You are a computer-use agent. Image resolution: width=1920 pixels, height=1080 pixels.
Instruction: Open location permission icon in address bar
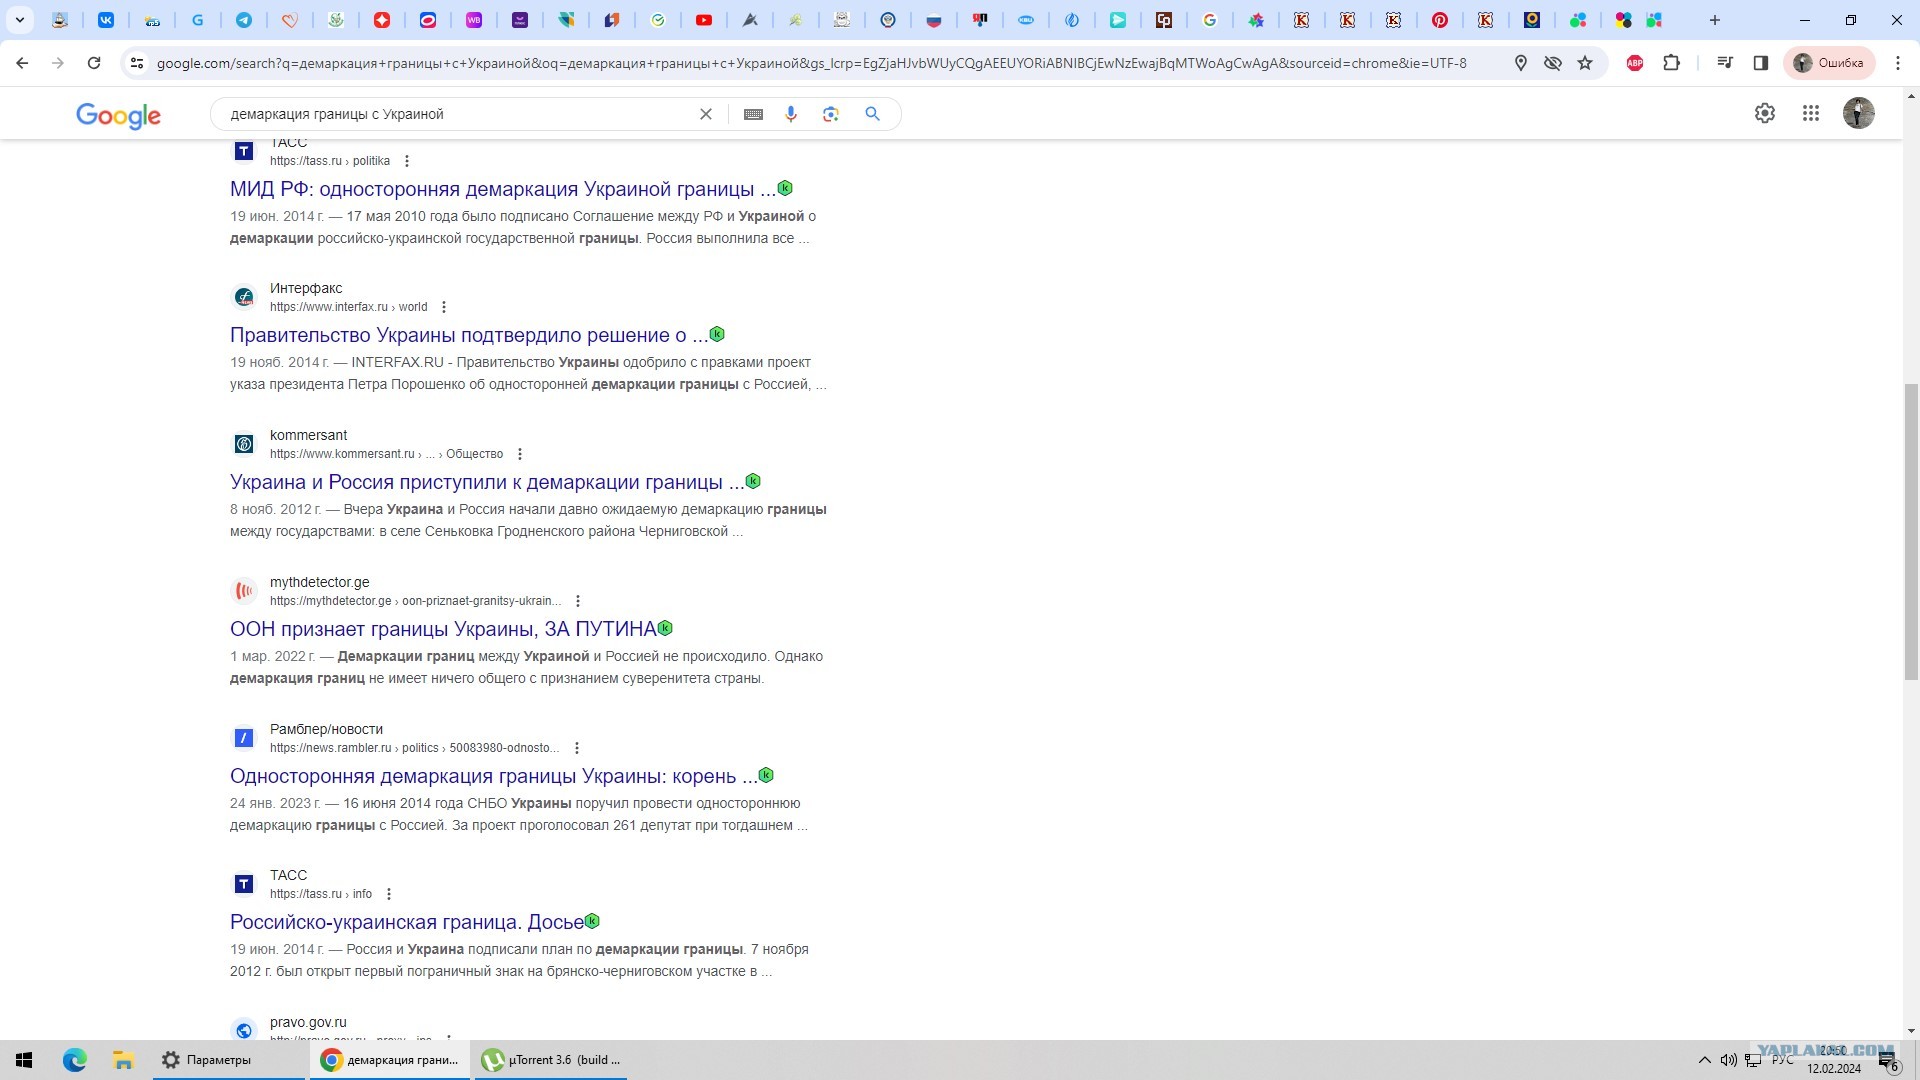pyautogui.click(x=1521, y=63)
